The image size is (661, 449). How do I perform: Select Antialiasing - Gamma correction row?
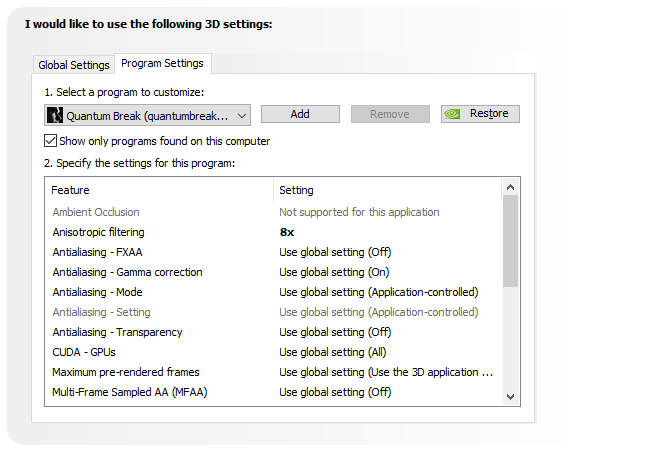pyautogui.click(x=127, y=272)
